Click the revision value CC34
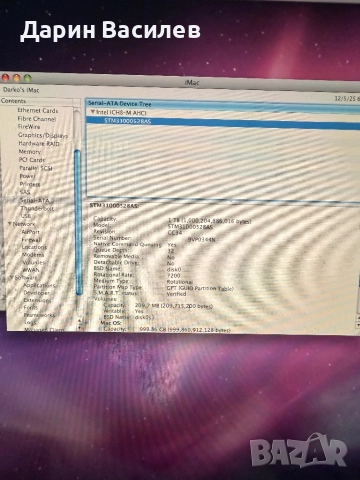 [175, 233]
